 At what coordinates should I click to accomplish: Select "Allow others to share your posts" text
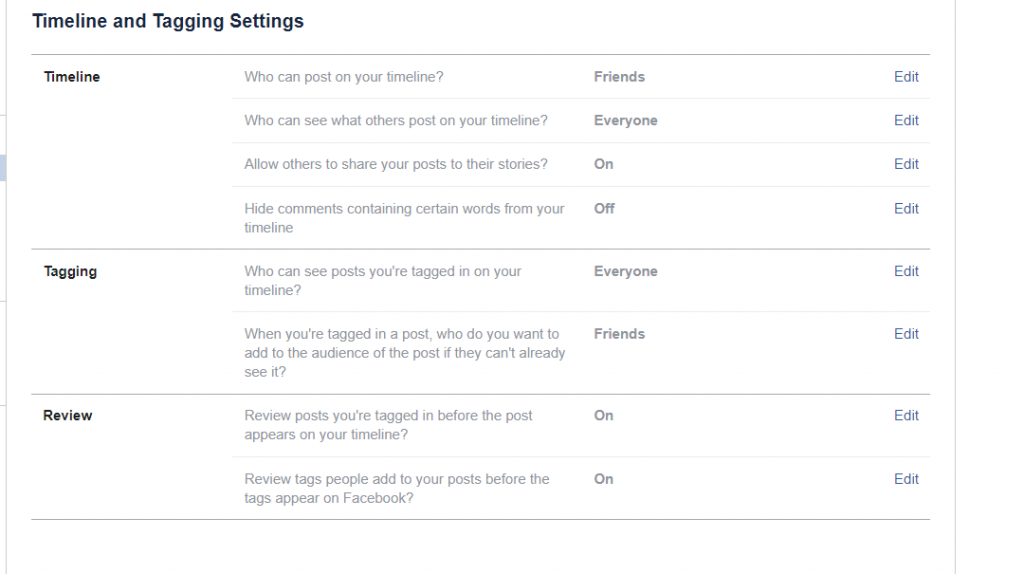coord(396,164)
